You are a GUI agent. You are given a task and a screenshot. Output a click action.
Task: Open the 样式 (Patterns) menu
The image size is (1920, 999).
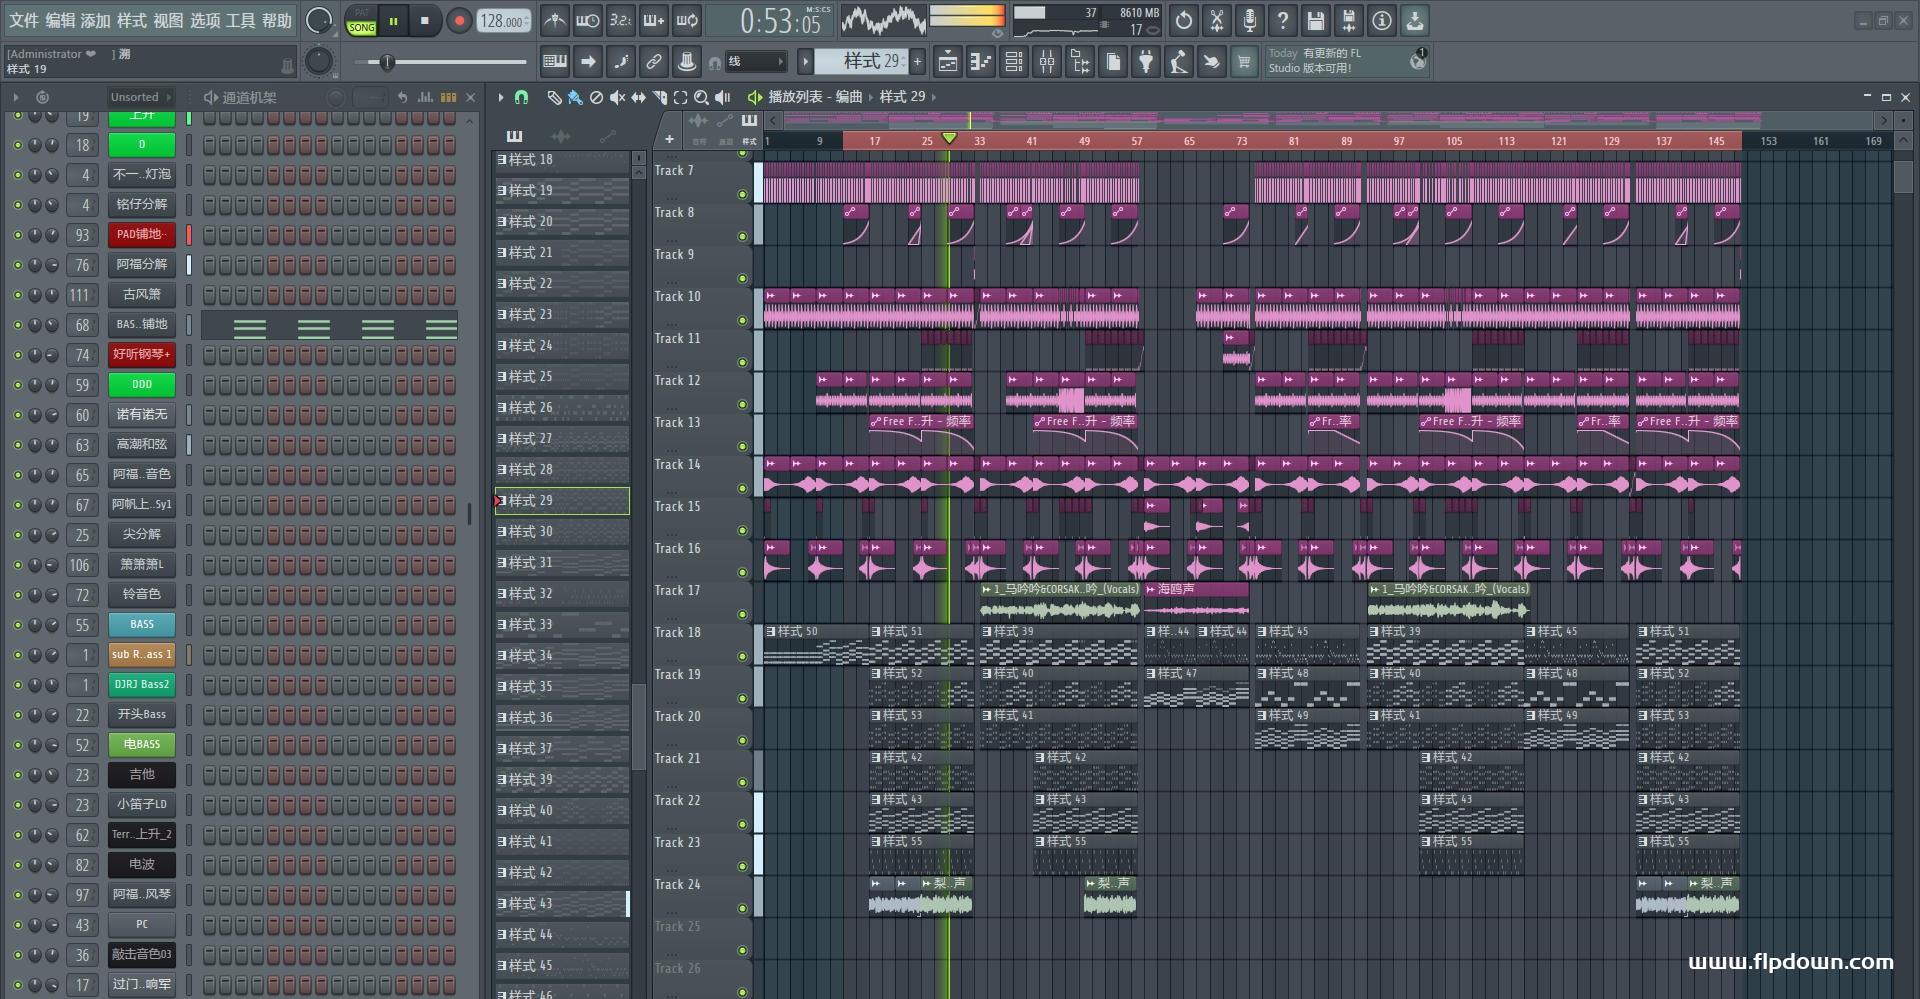click(x=132, y=20)
